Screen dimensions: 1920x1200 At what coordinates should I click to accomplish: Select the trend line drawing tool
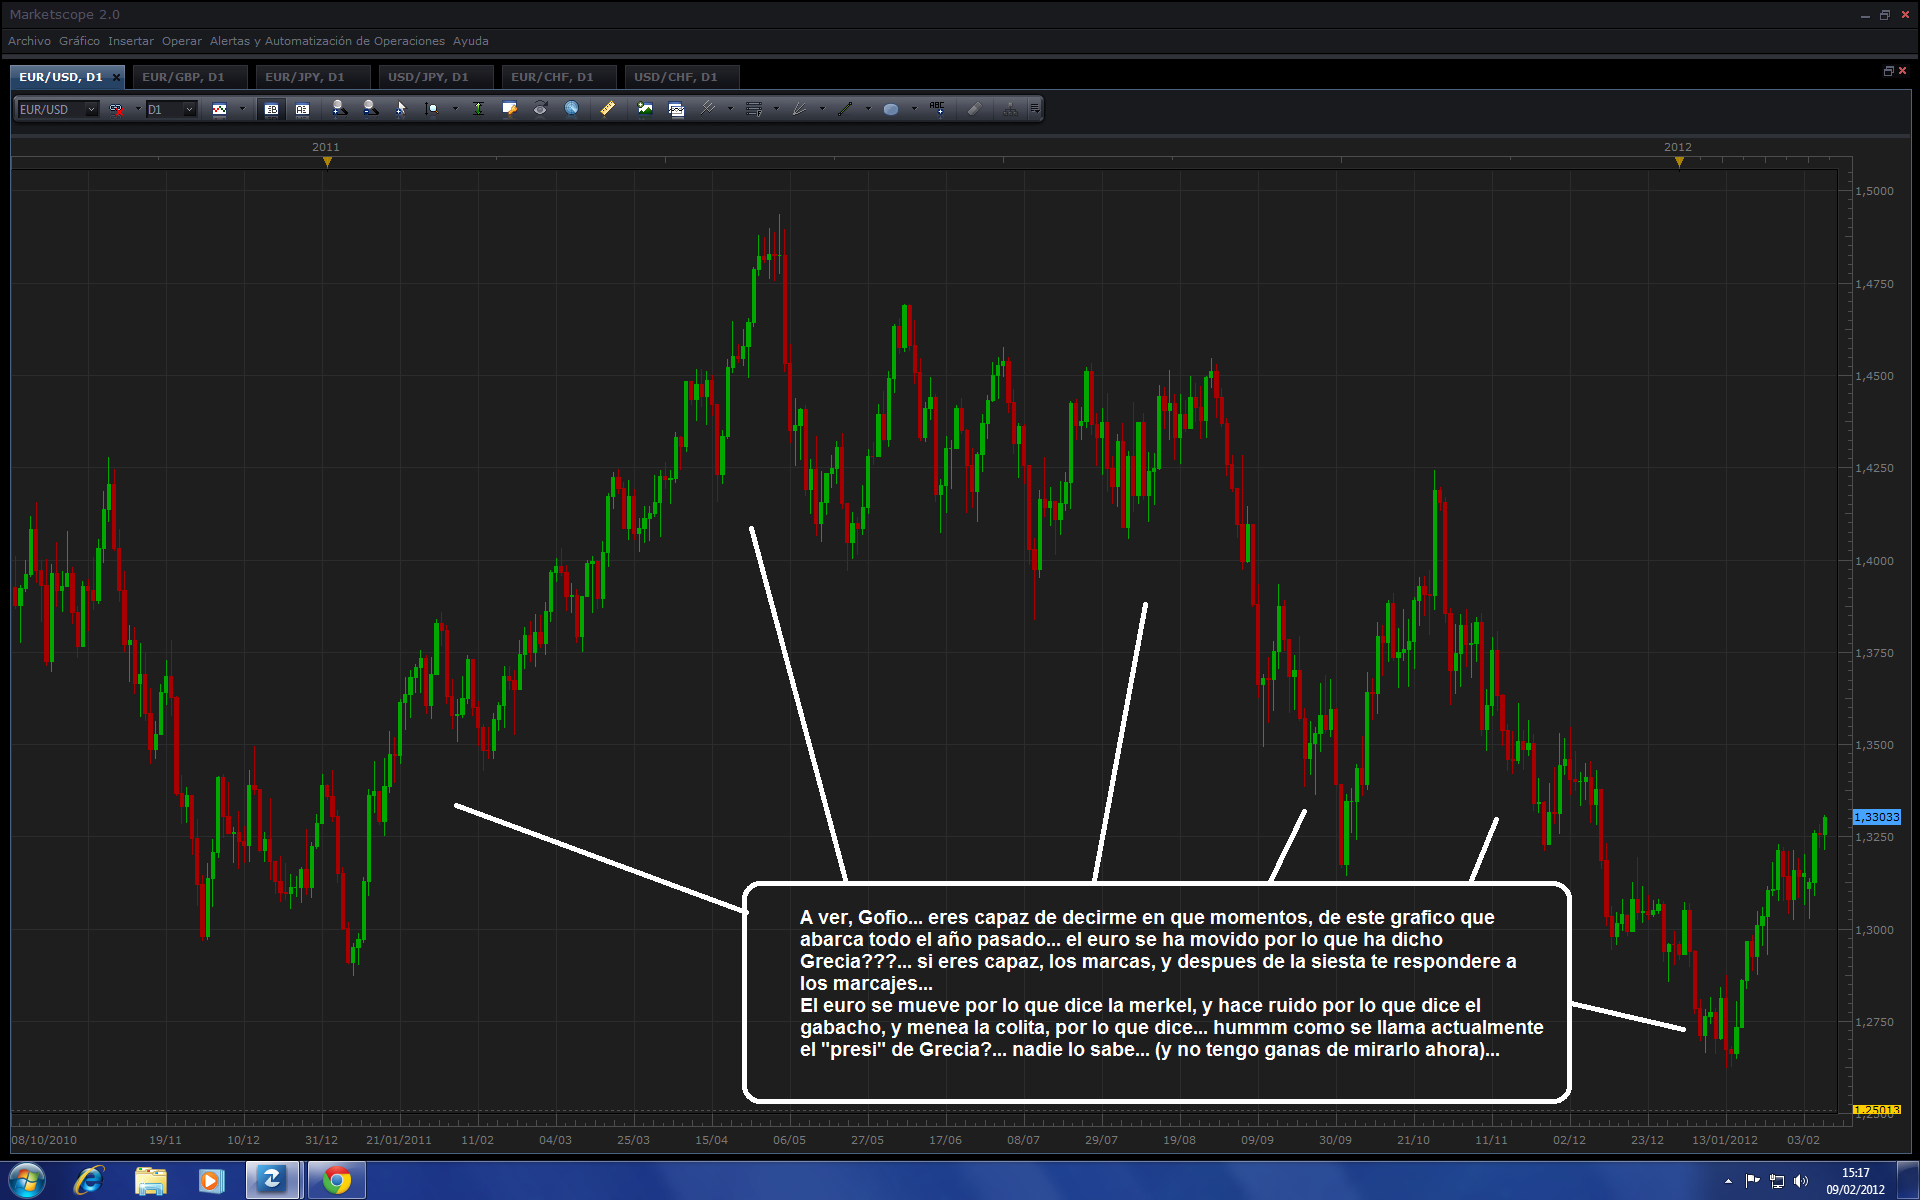[846, 109]
